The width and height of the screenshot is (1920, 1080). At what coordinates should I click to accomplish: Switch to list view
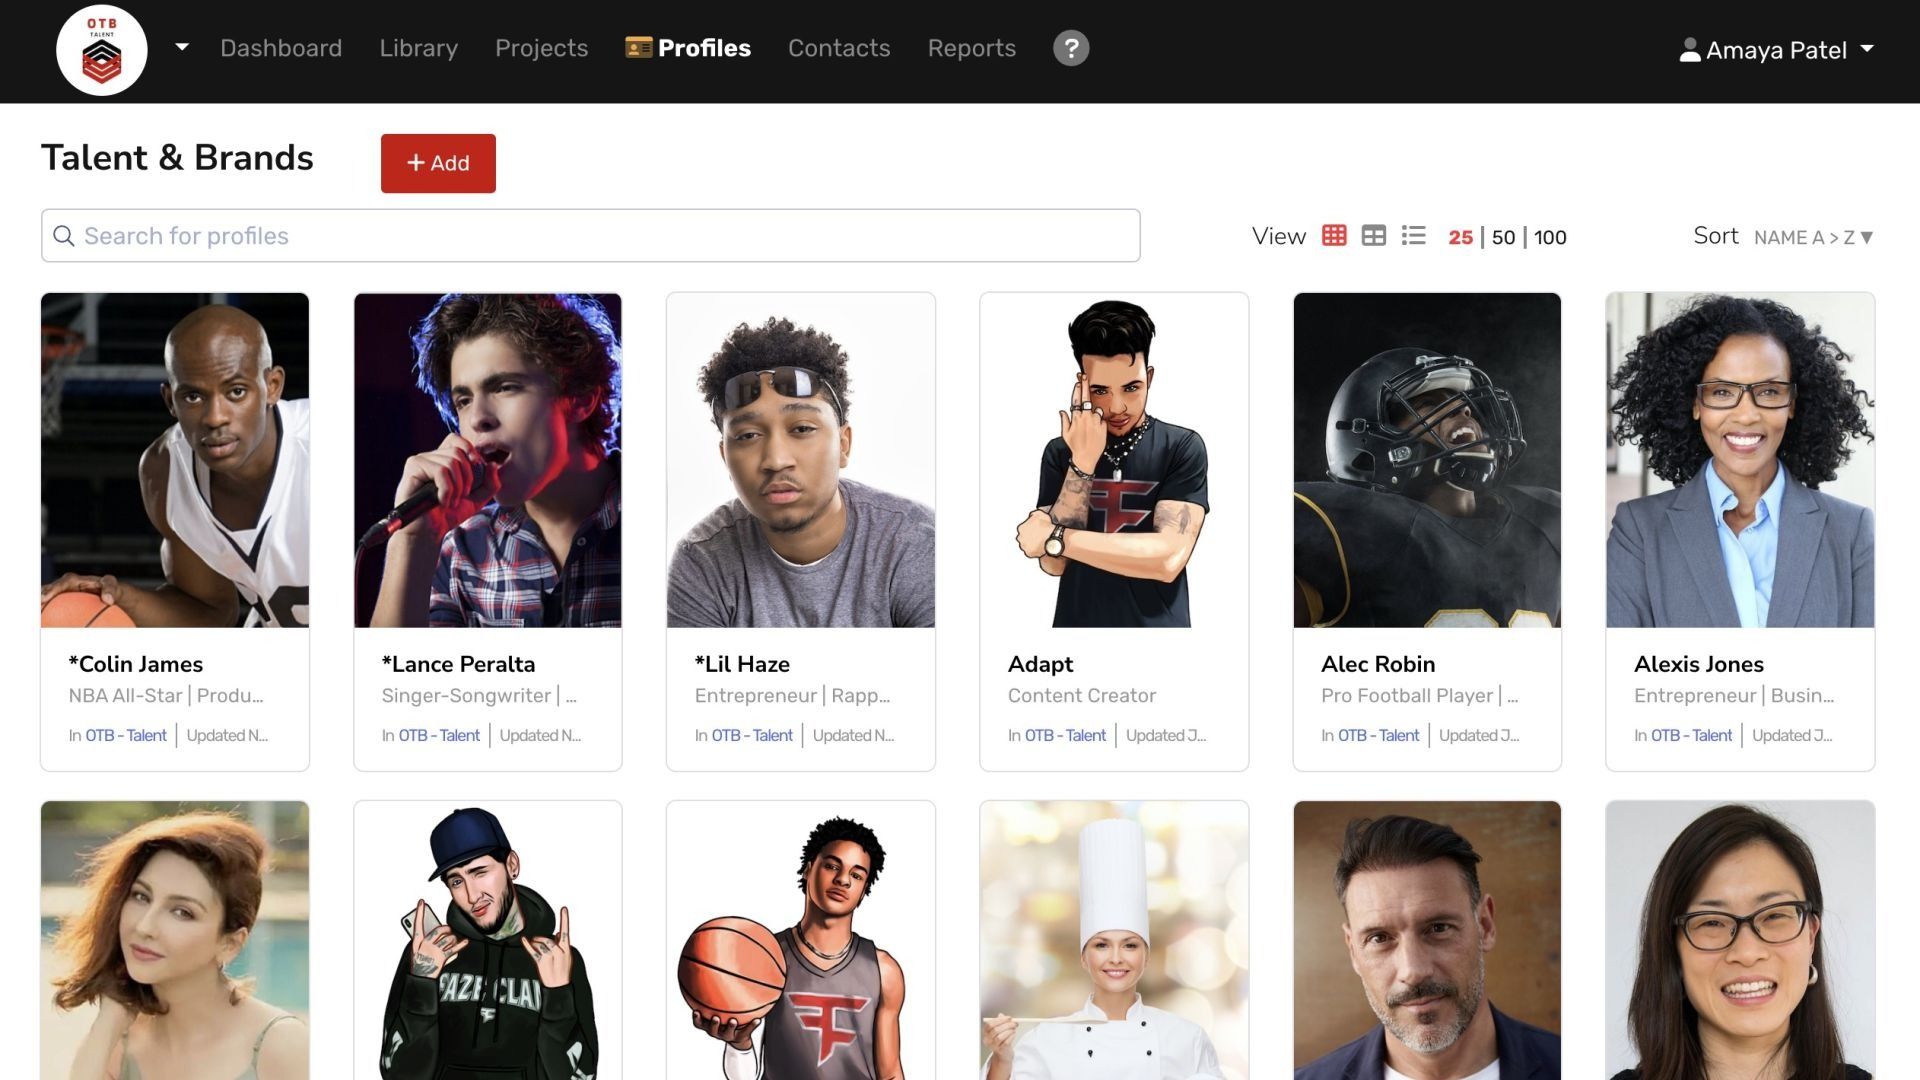pos(1413,236)
